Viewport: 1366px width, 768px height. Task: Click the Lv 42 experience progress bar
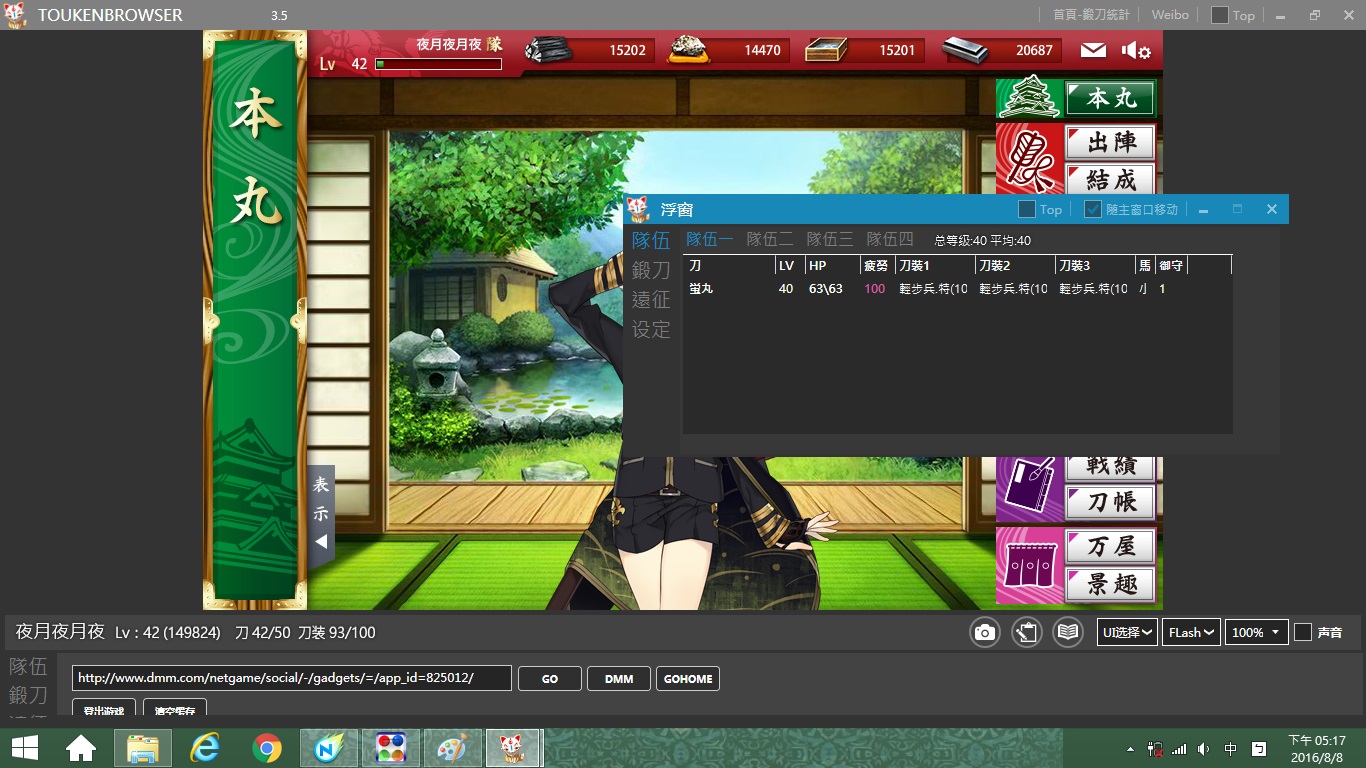tap(438, 64)
